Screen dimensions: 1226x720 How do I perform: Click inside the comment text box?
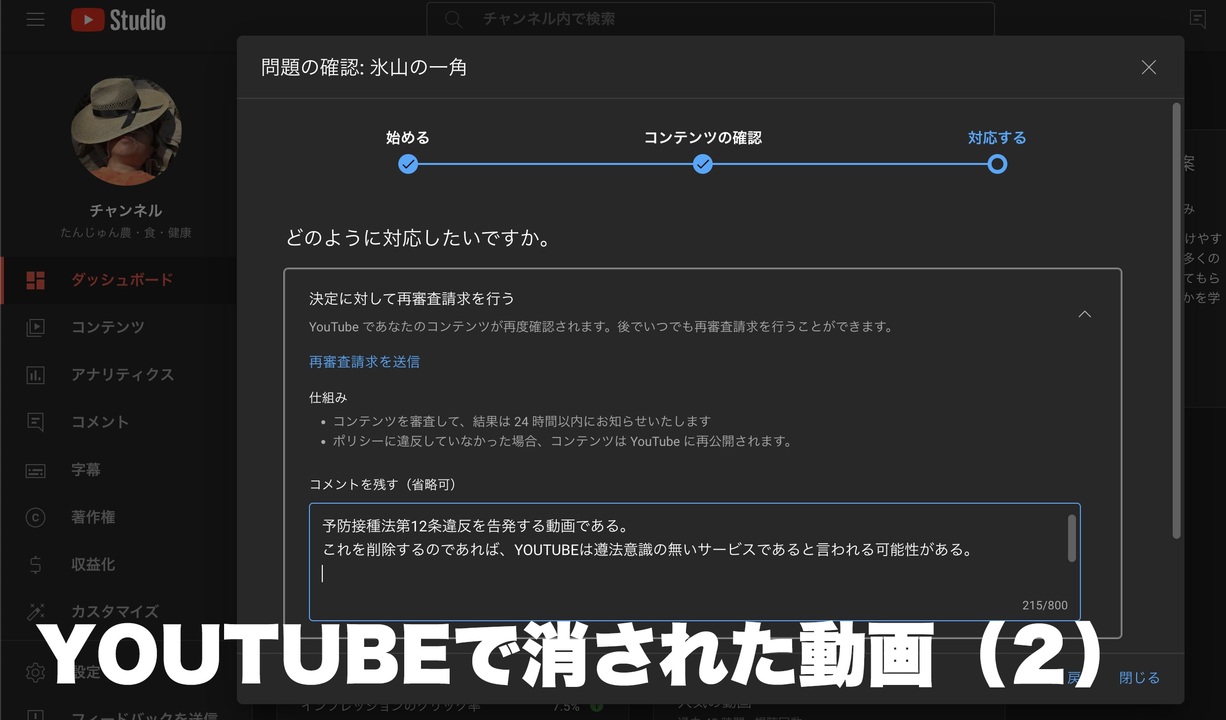(695, 562)
